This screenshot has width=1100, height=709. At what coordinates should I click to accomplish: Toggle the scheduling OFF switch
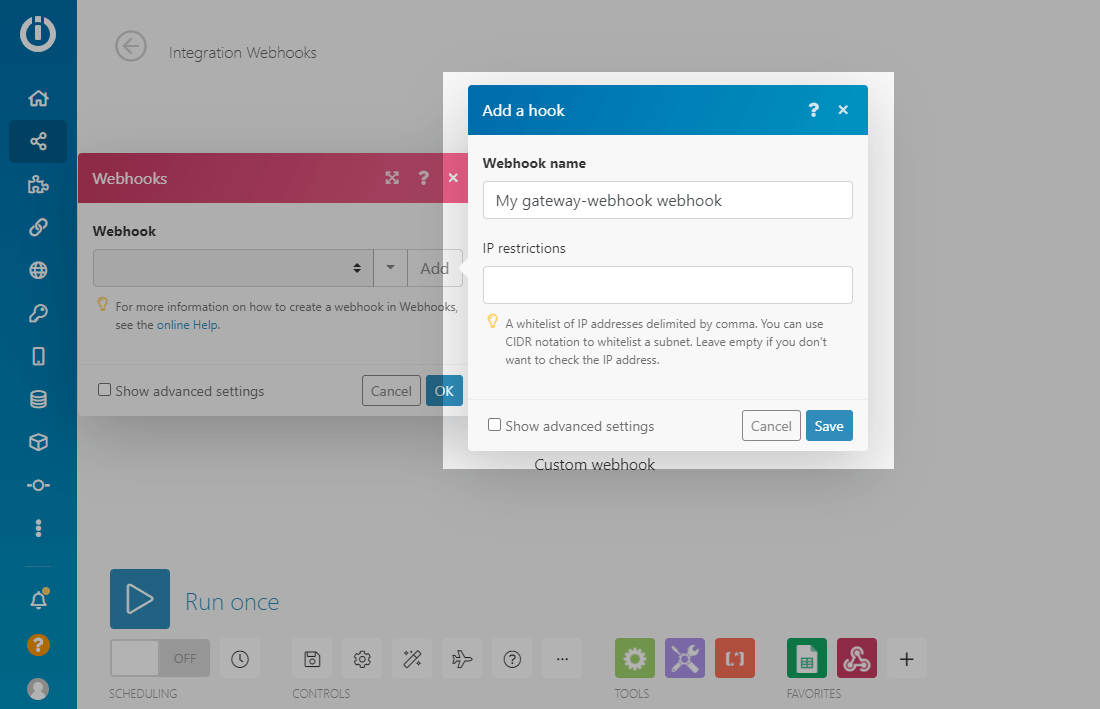click(160, 658)
